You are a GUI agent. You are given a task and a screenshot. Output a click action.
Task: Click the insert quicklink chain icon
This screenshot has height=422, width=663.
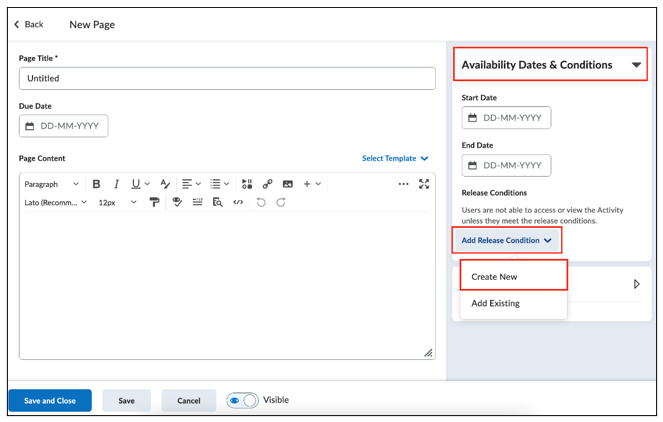(267, 184)
